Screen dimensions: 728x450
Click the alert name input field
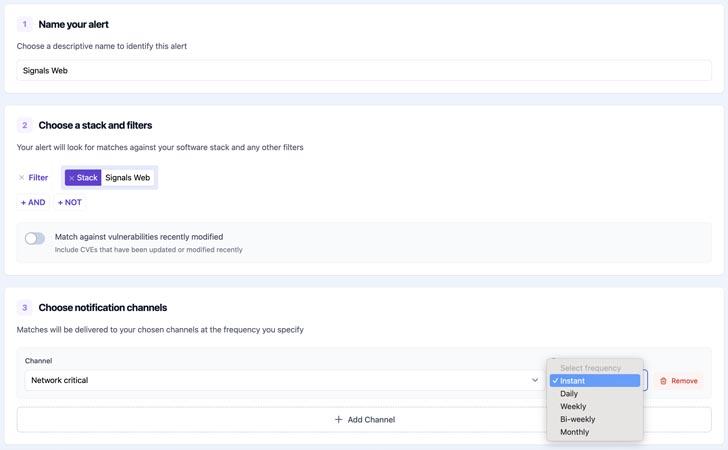[x=363, y=71]
